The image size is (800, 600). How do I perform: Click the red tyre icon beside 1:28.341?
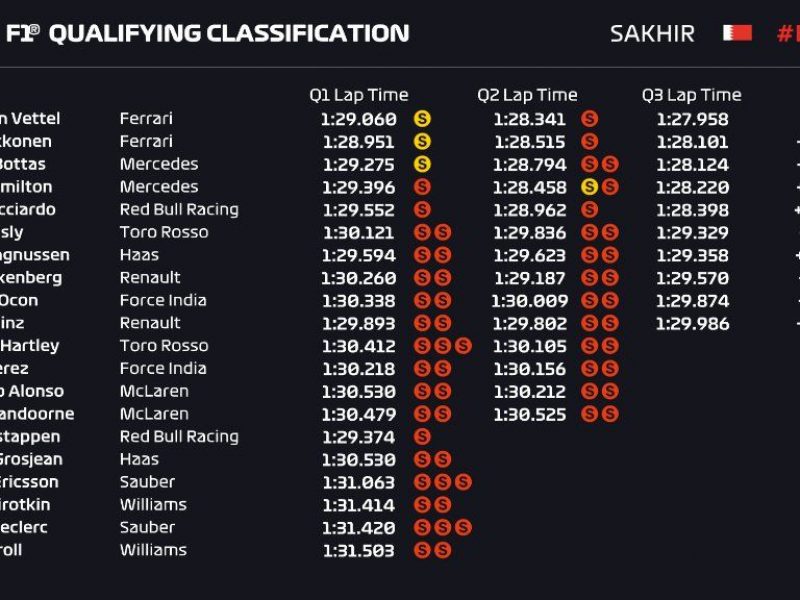point(589,119)
